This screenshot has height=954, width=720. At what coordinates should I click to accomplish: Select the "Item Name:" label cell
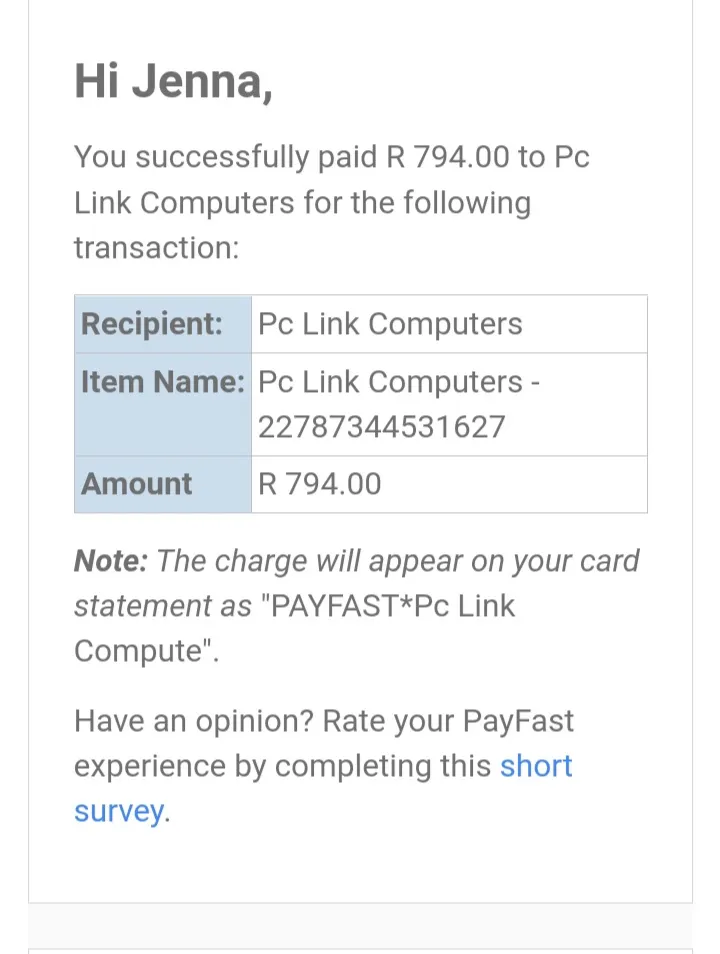(x=162, y=382)
